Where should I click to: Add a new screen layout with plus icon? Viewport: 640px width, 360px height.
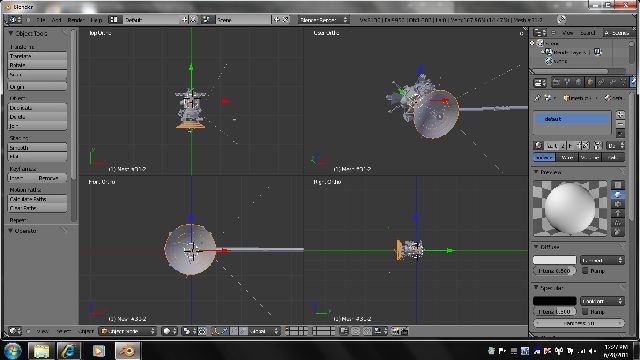(184, 20)
